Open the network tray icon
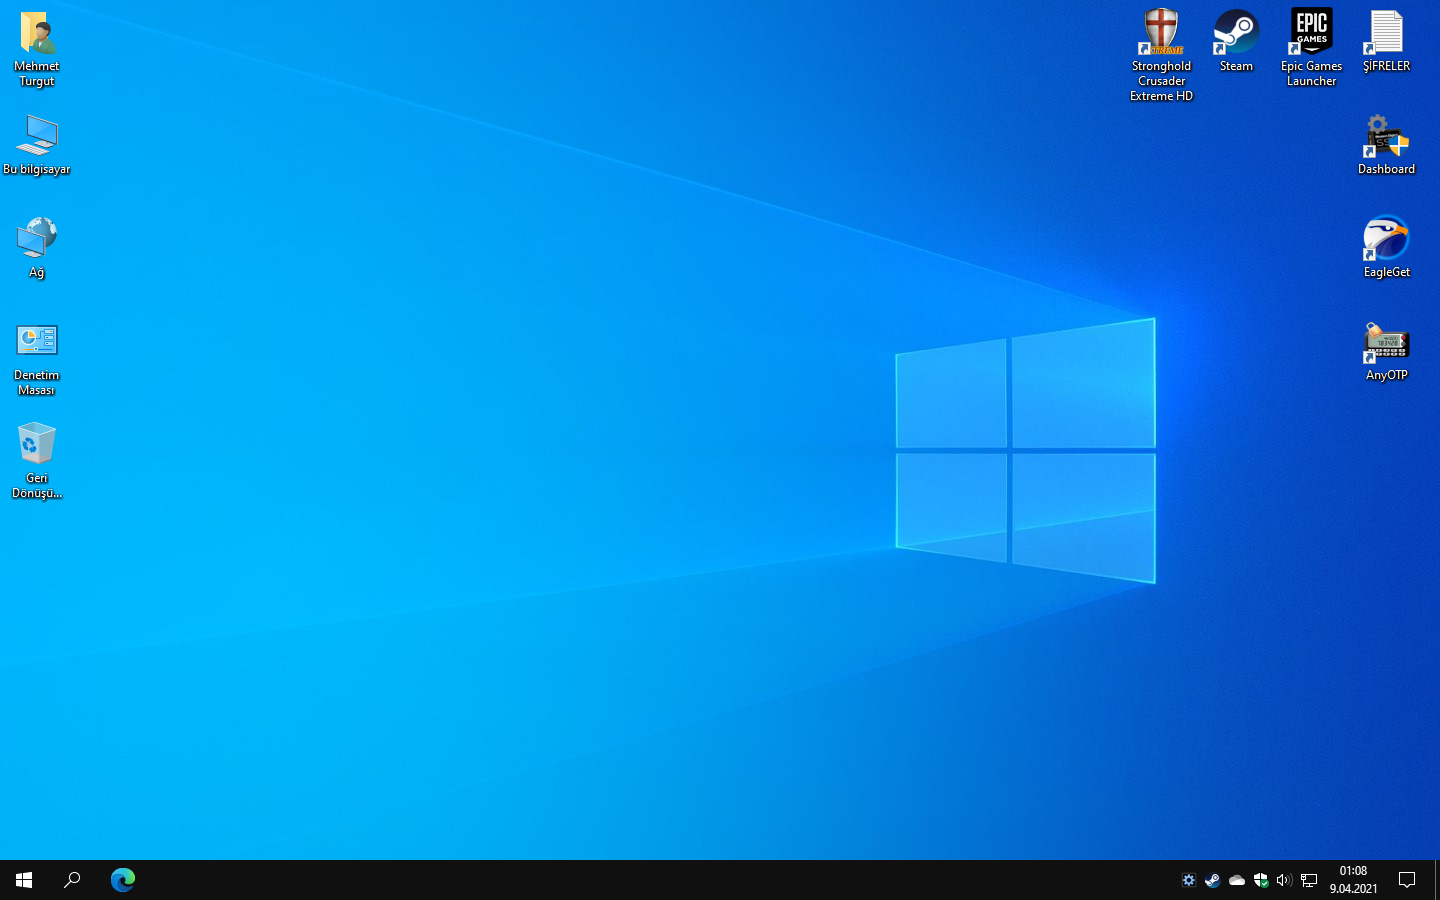This screenshot has height=900, width=1440. coord(1308,880)
